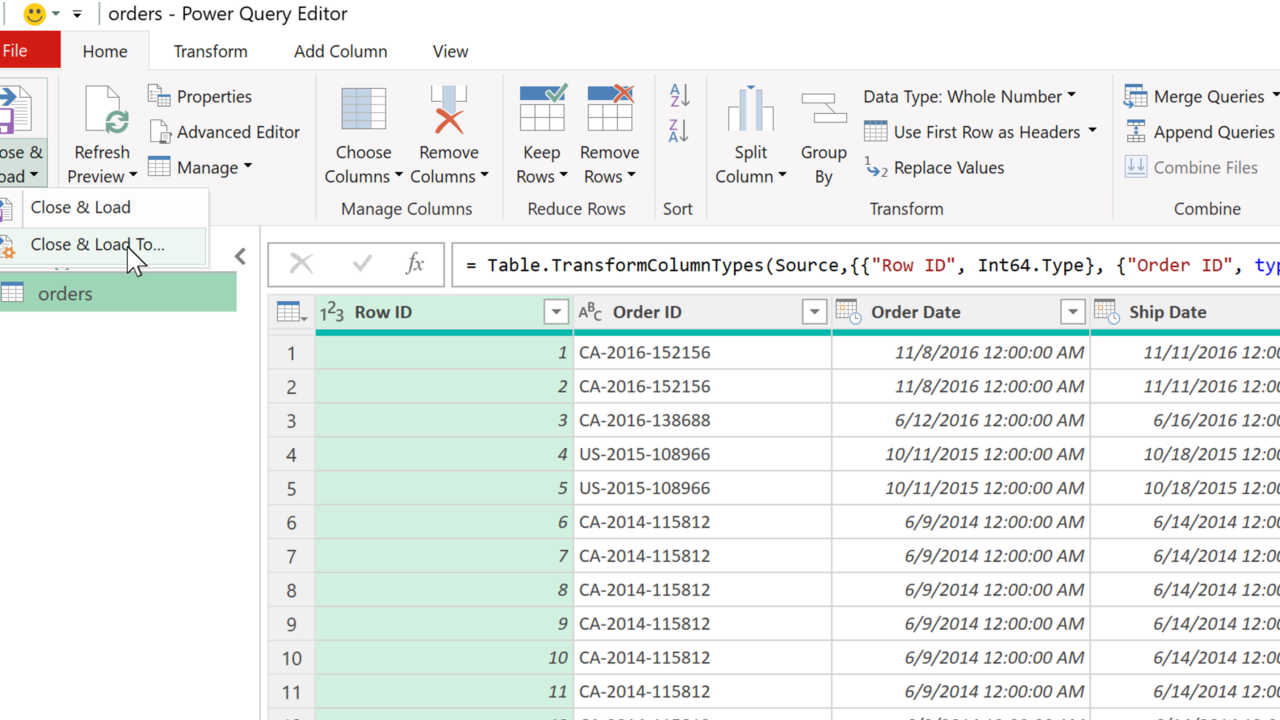Open the Add Column ribbon tab
The image size is (1280, 720).
[340, 51]
